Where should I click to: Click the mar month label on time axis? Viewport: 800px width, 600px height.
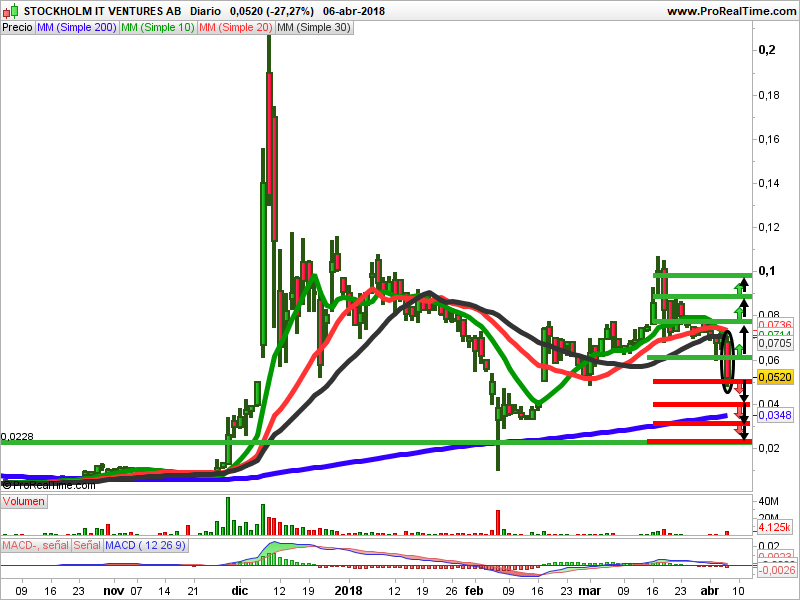click(590, 591)
